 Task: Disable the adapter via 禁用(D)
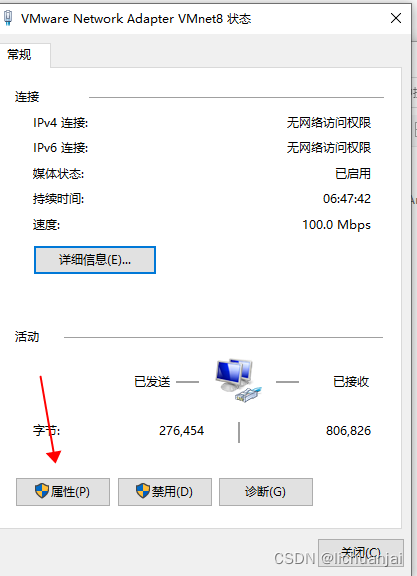[x=165, y=492]
